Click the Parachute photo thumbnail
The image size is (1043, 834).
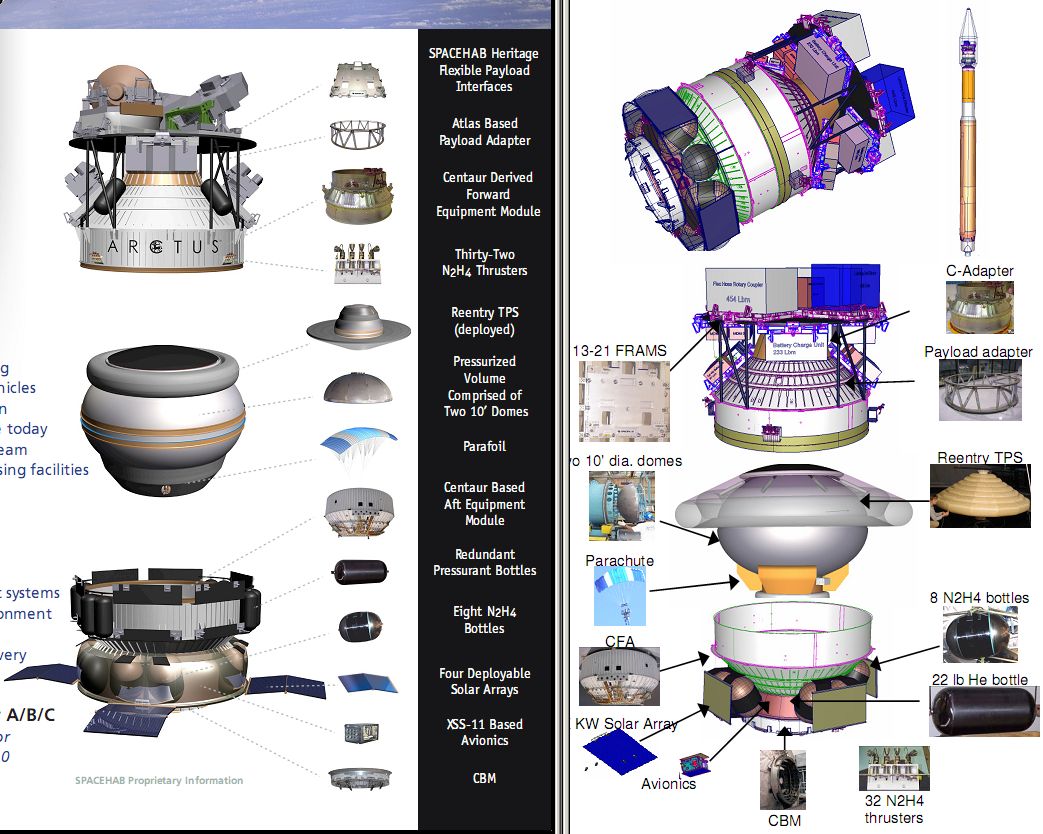[x=619, y=596]
